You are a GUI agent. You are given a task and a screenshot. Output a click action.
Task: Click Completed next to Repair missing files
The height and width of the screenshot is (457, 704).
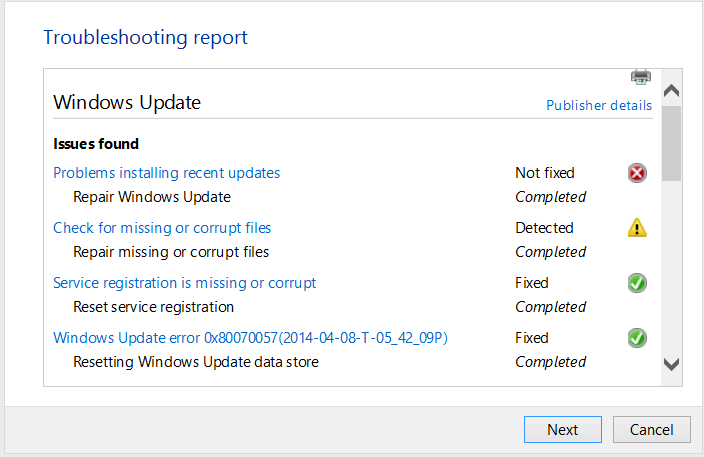[x=550, y=252]
